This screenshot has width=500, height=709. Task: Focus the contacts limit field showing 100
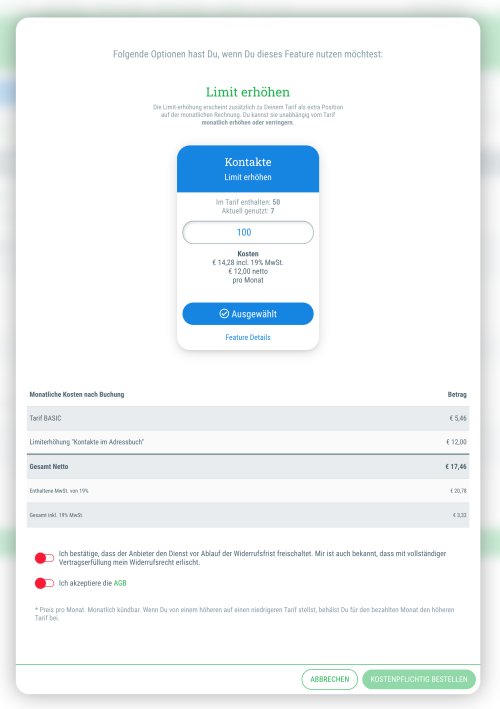(248, 232)
